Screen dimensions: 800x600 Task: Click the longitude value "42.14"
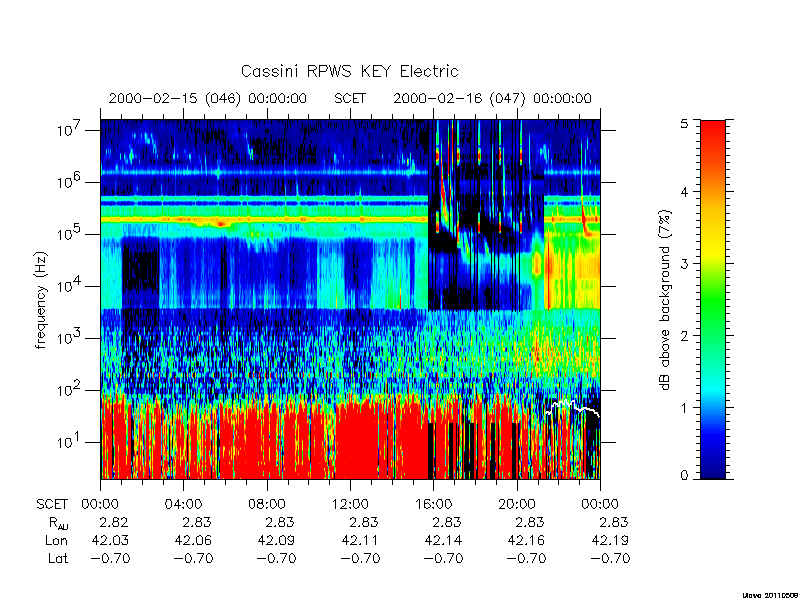pos(443,540)
